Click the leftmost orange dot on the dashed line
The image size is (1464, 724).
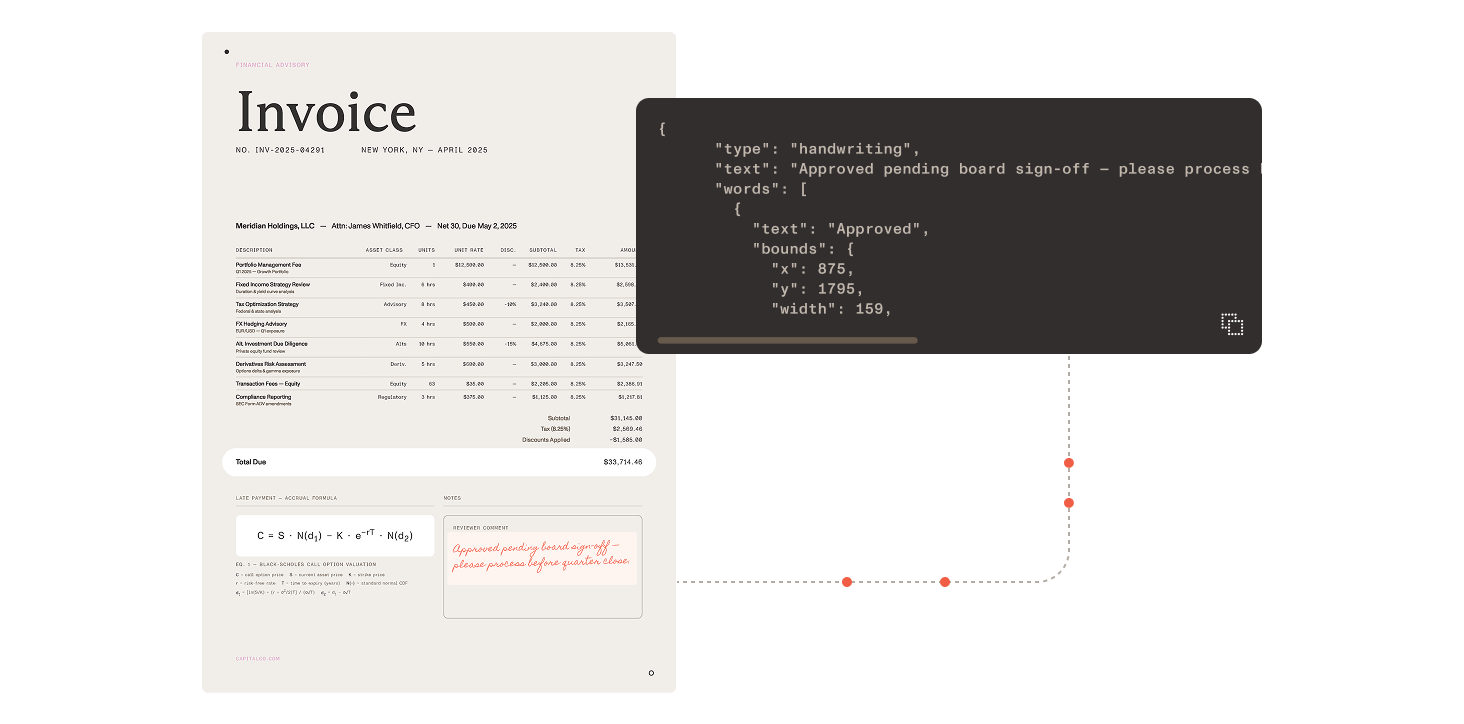pyautogui.click(x=848, y=580)
